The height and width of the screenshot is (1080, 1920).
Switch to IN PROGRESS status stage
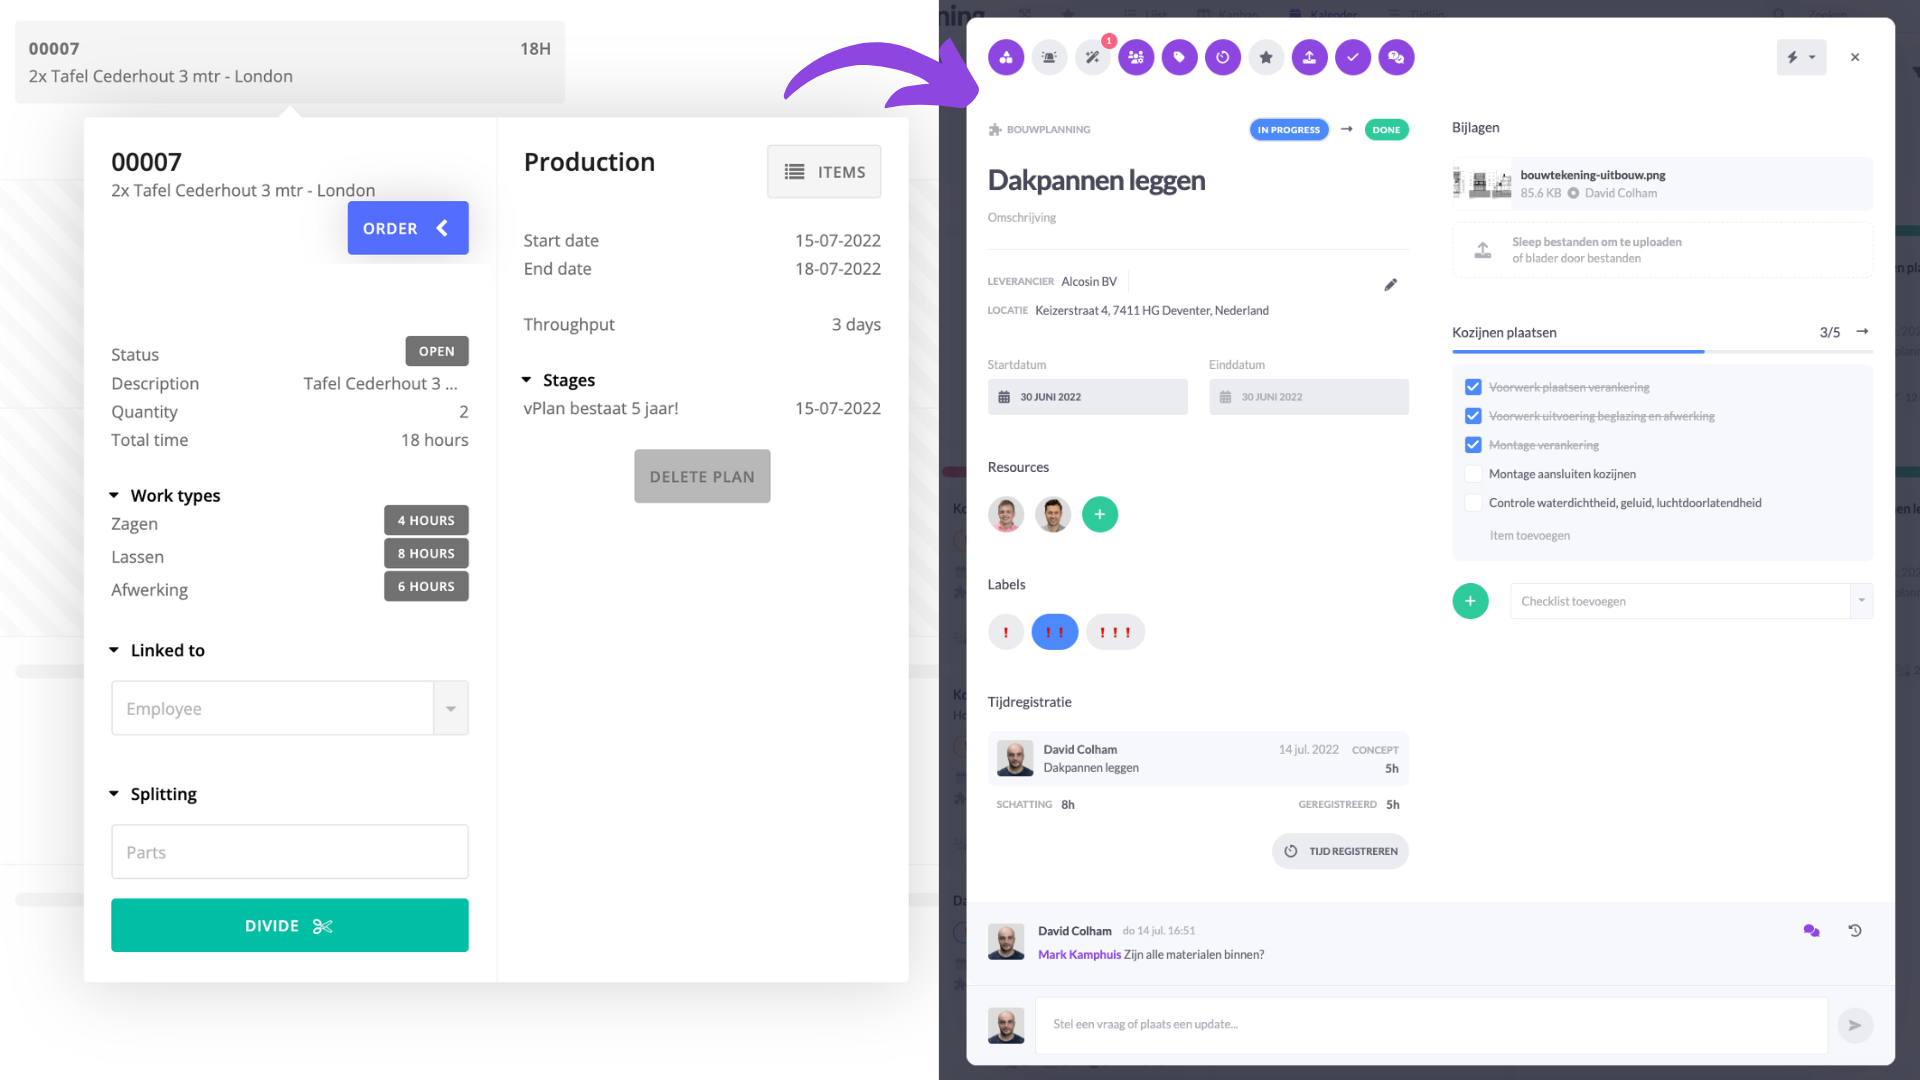click(x=1288, y=128)
